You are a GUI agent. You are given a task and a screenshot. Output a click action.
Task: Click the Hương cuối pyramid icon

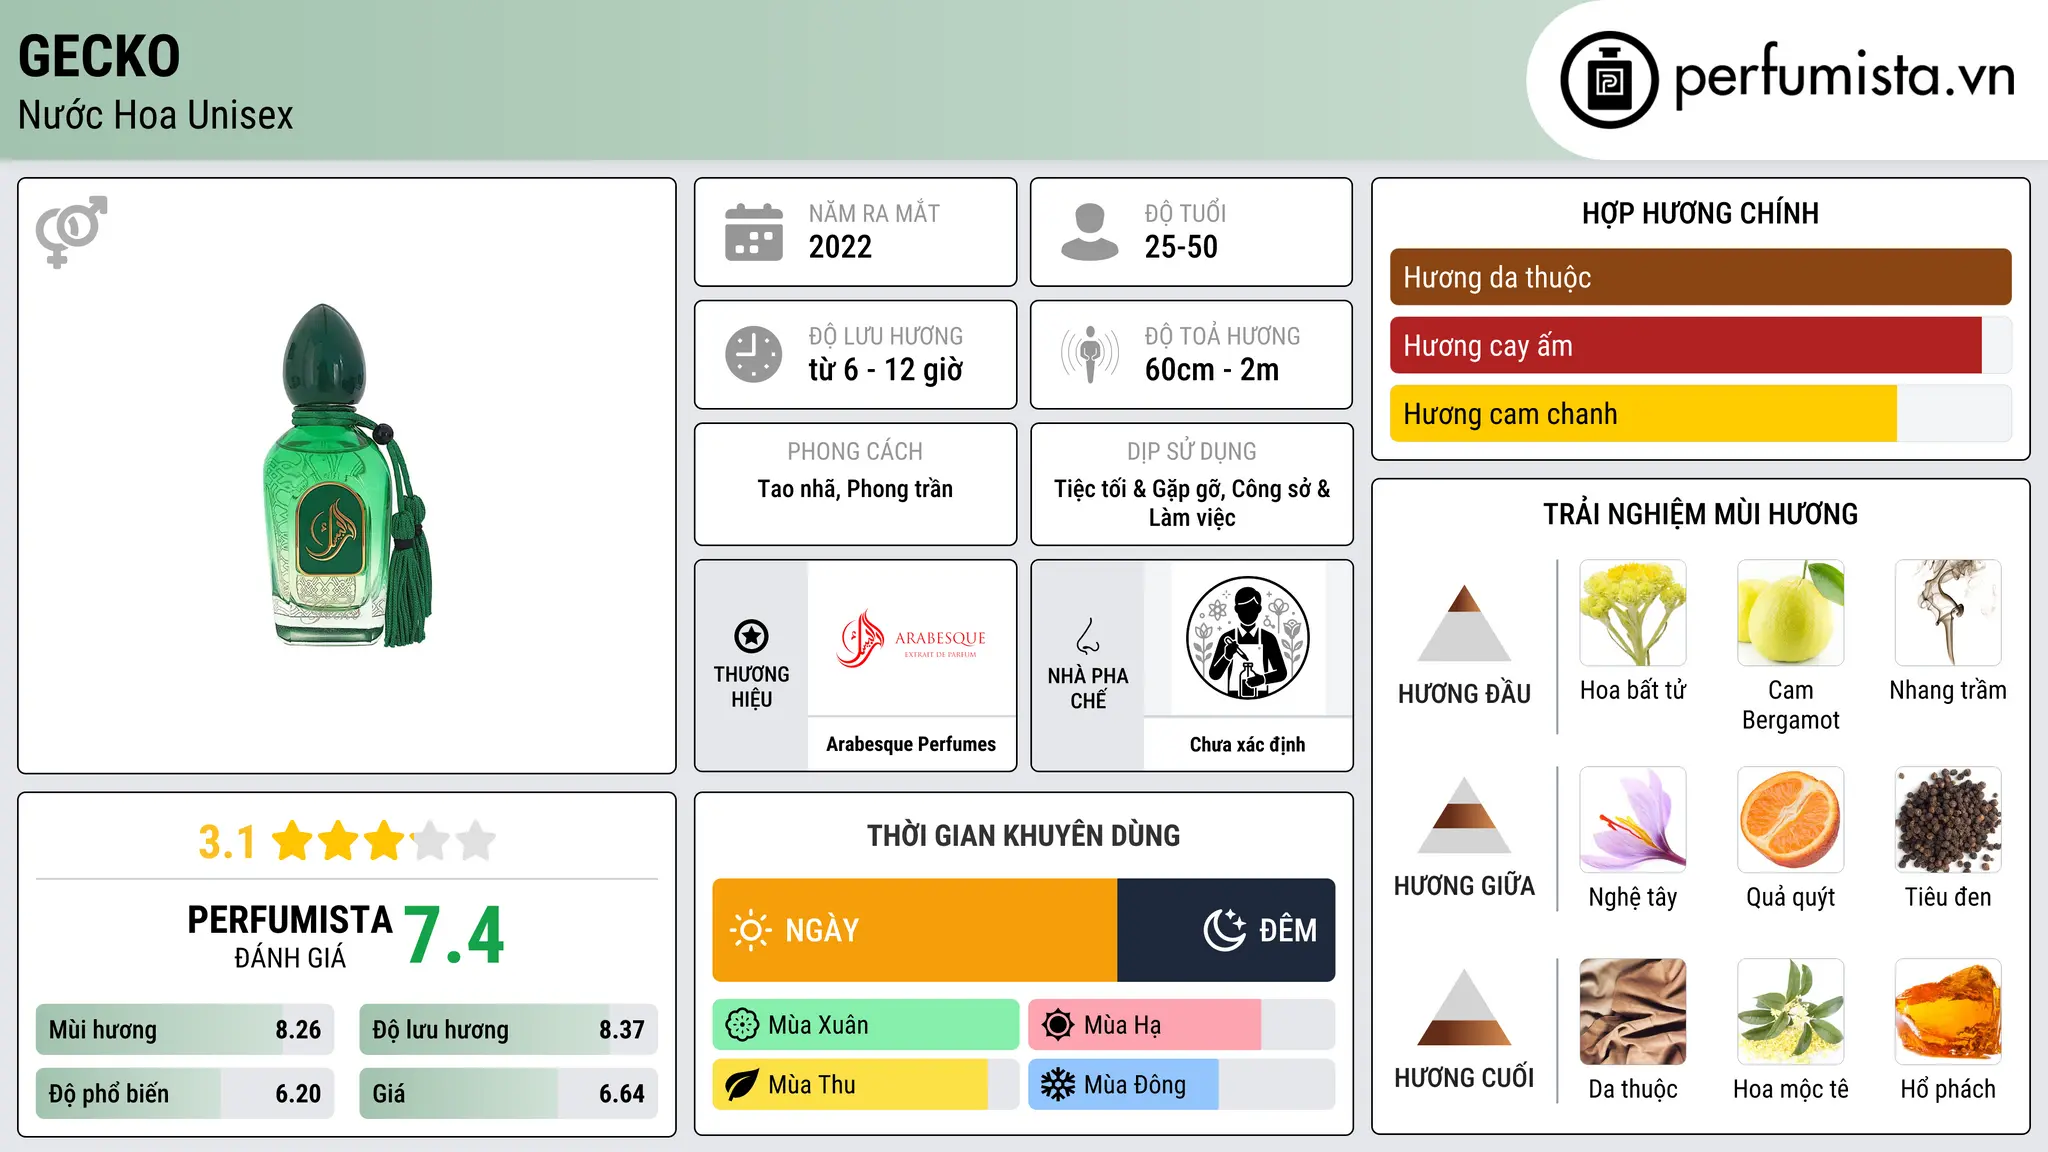(x=1464, y=1007)
